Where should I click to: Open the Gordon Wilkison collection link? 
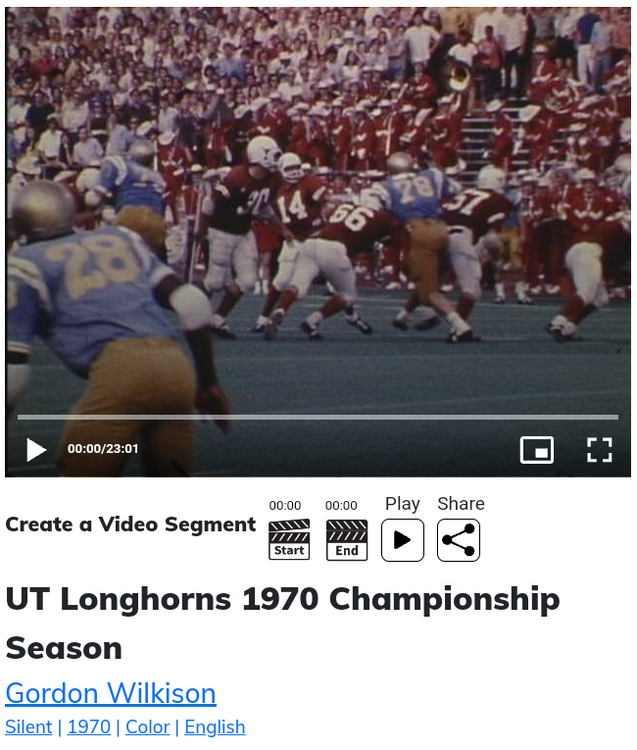pyautogui.click(x=110, y=693)
